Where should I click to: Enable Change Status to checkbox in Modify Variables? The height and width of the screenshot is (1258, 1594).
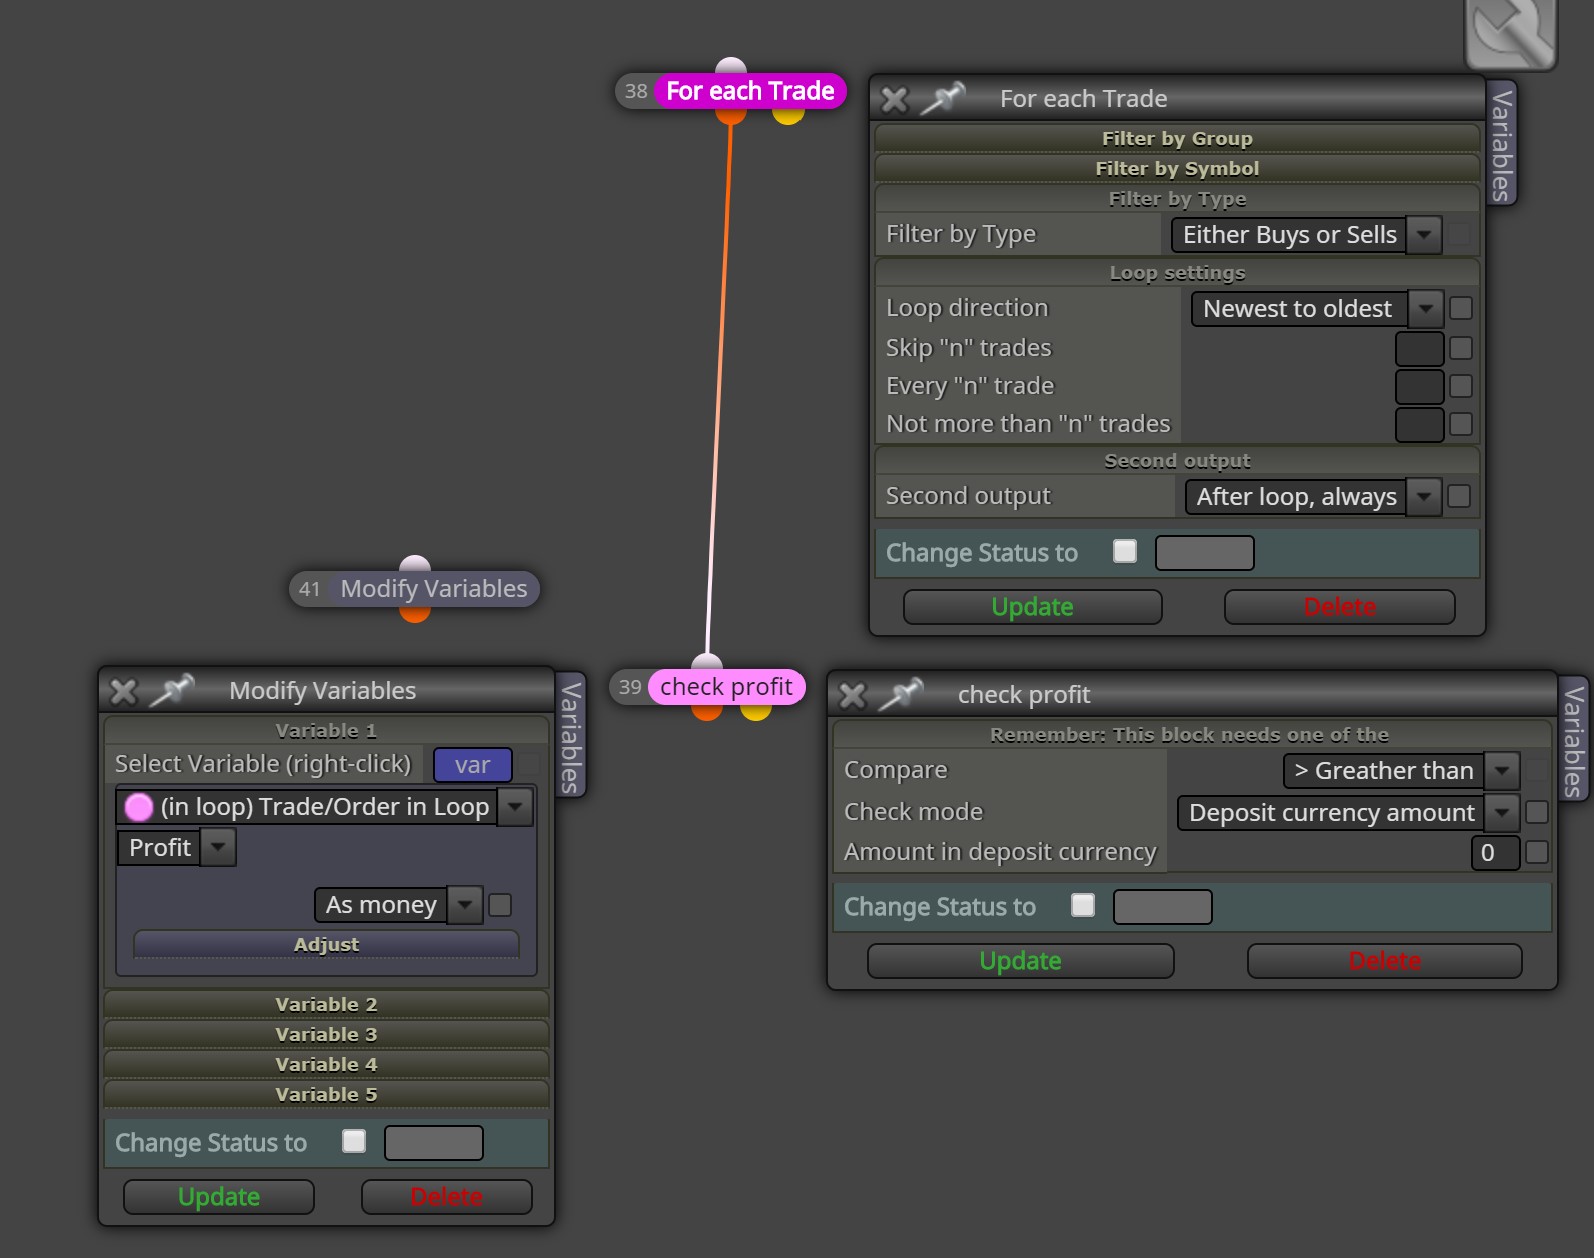[354, 1141]
